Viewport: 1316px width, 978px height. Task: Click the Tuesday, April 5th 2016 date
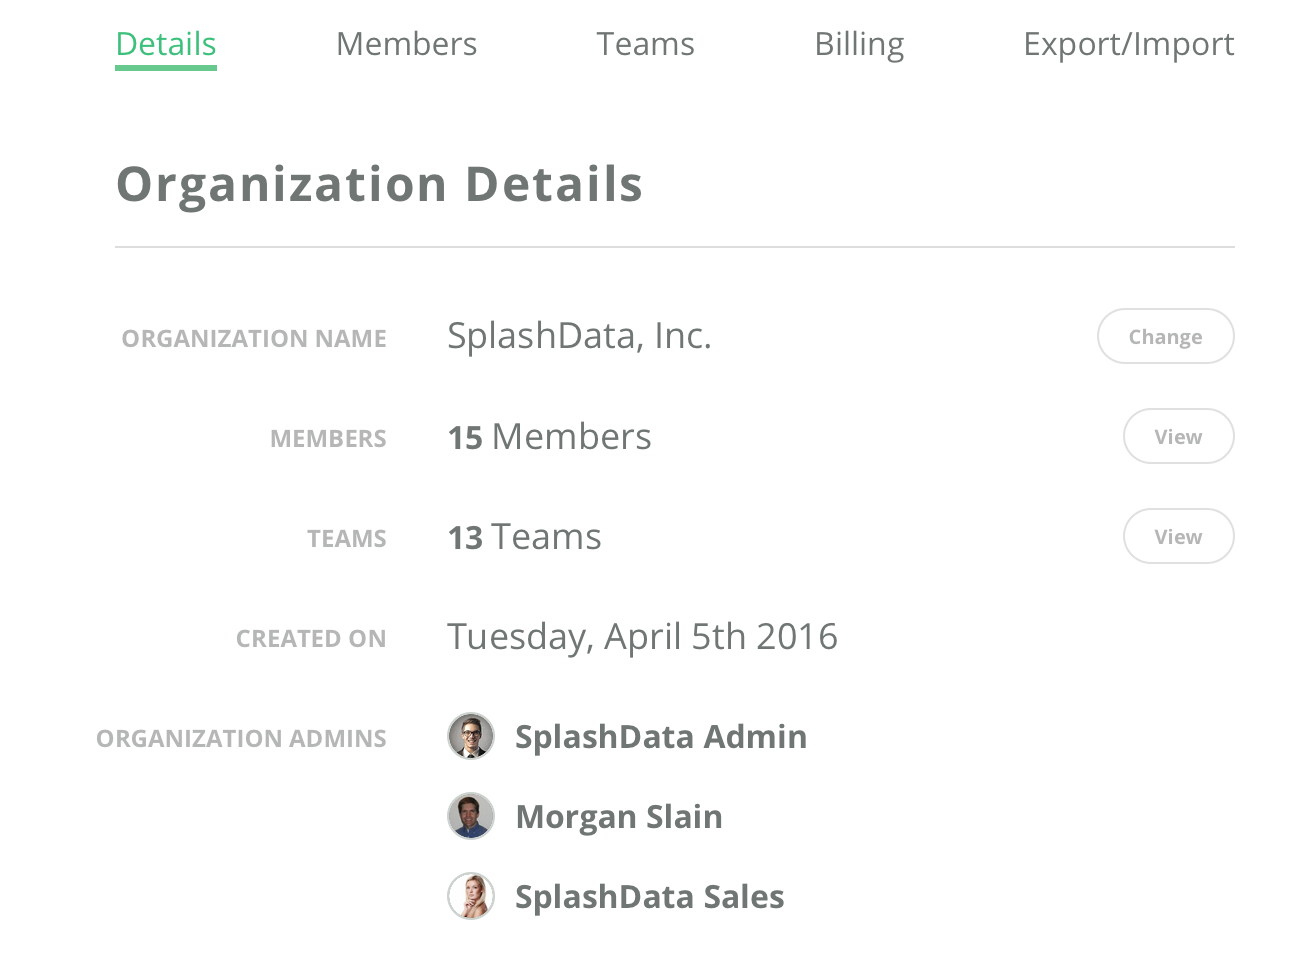point(642,636)
